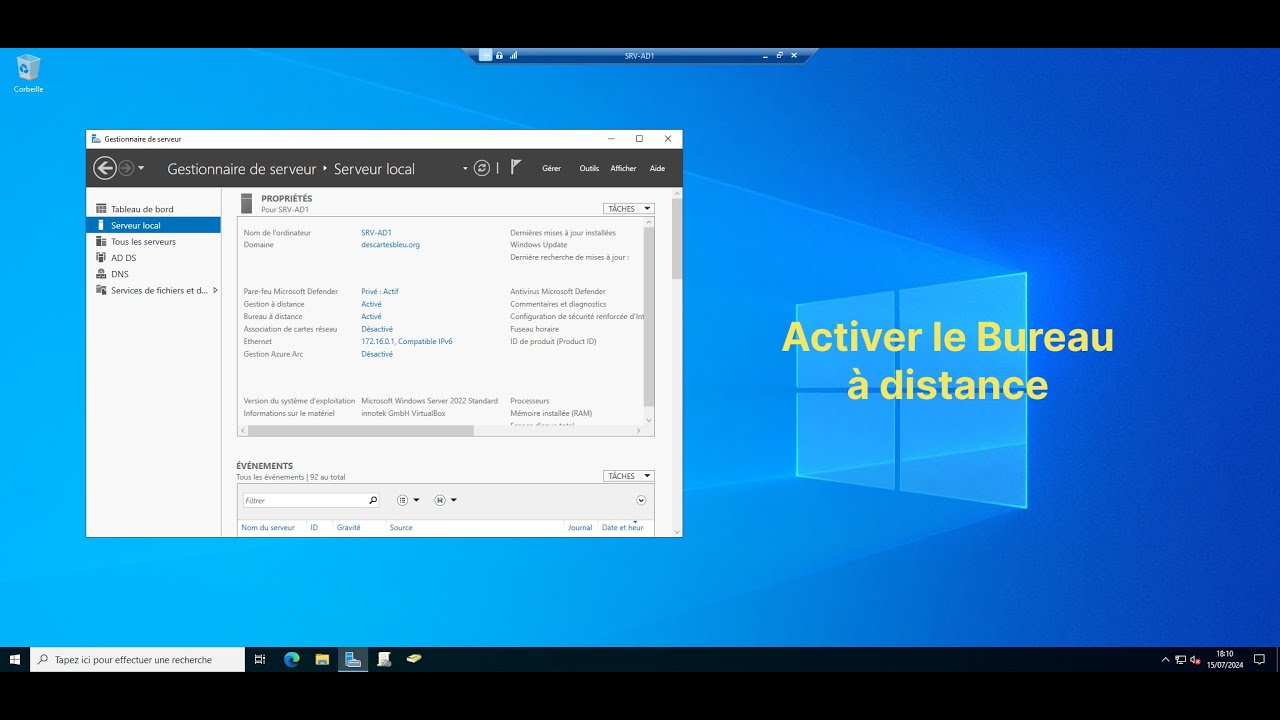
Task: Click the Windows Start button
Action: click(15, 659)
